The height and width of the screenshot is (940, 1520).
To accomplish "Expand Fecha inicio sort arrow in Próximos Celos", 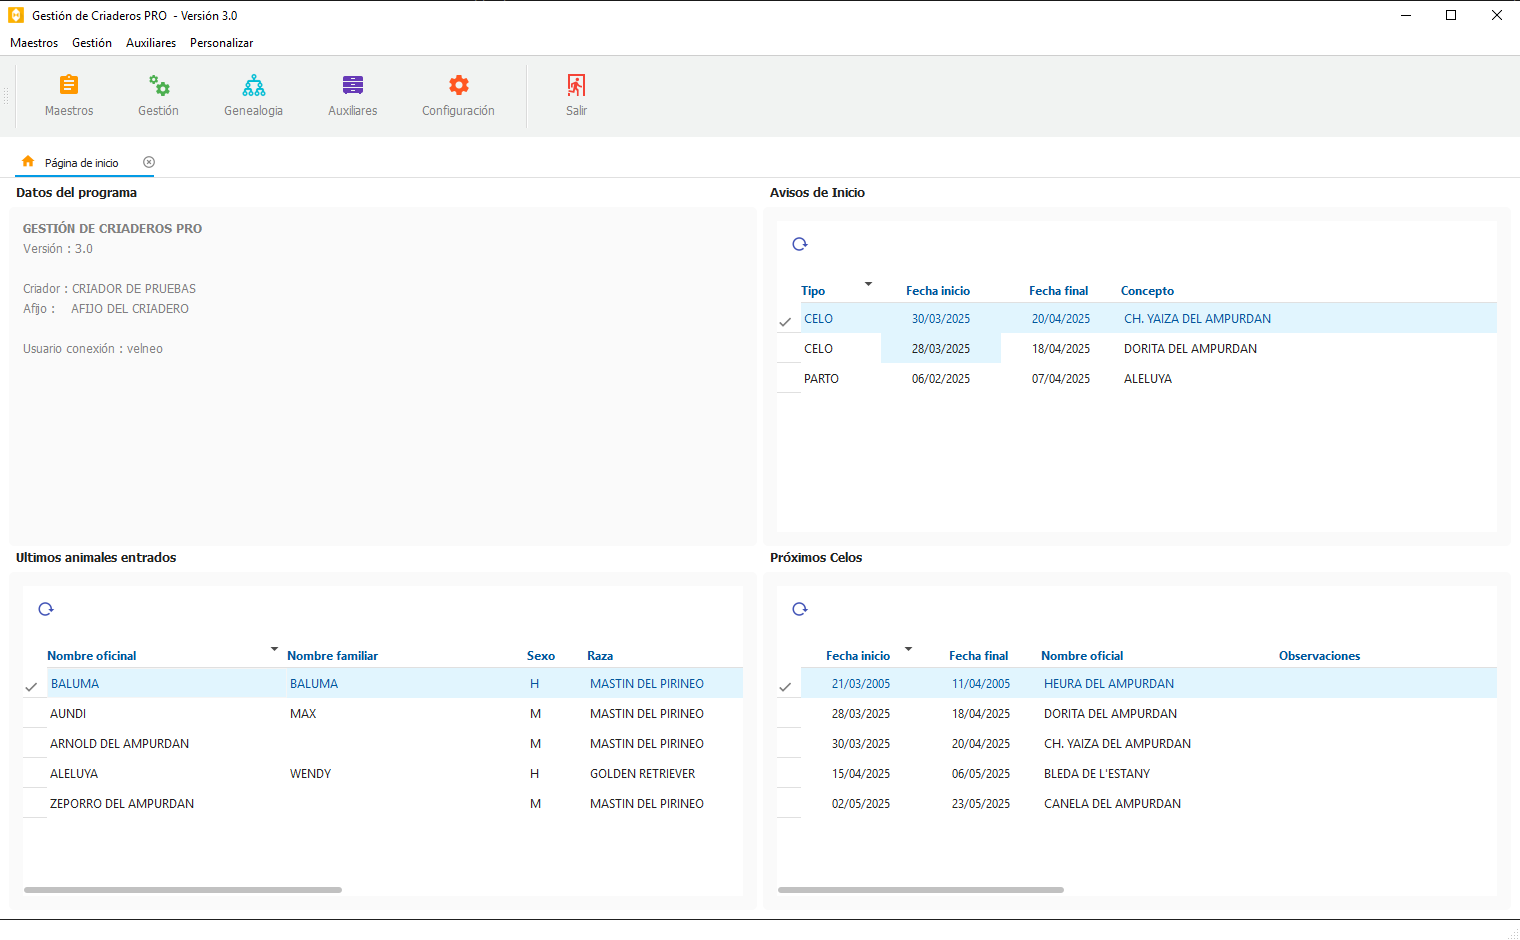I will pyautogui.click(x=908, y=650).
